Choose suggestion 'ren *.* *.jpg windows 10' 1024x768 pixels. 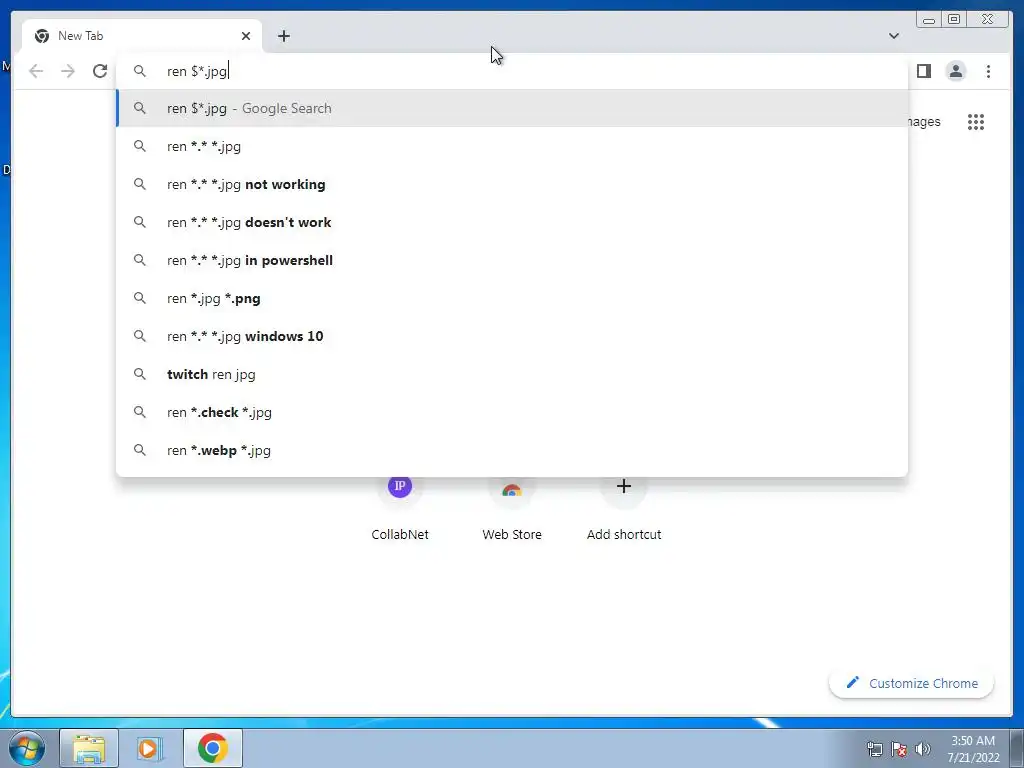[512, 336]
